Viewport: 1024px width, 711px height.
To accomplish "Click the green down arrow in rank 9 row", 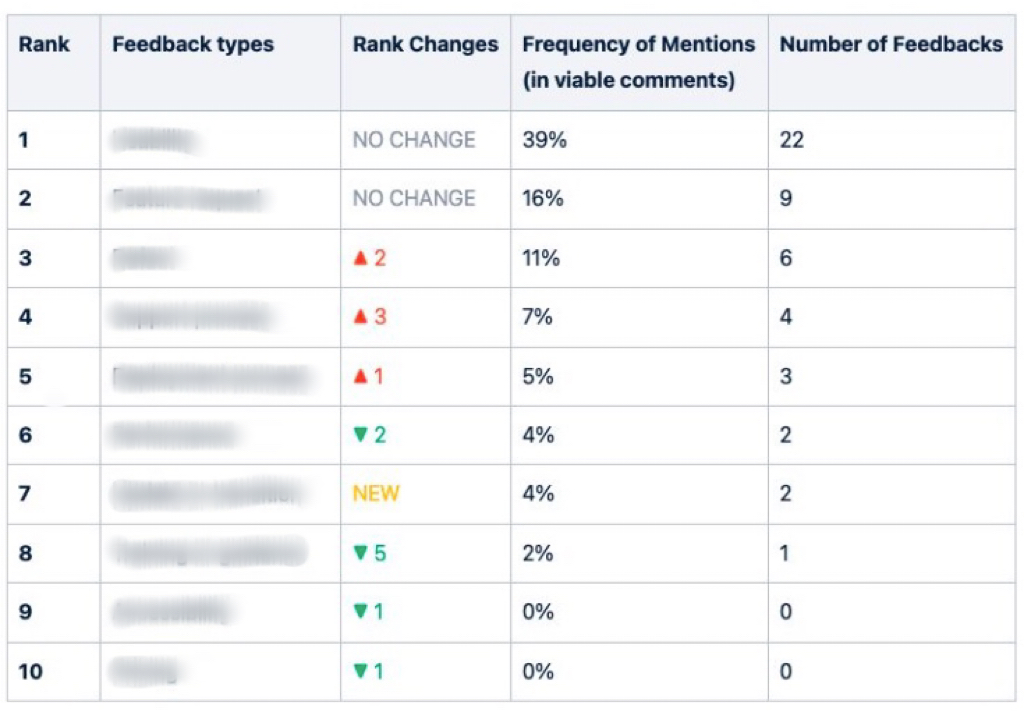I will point(361,612).
